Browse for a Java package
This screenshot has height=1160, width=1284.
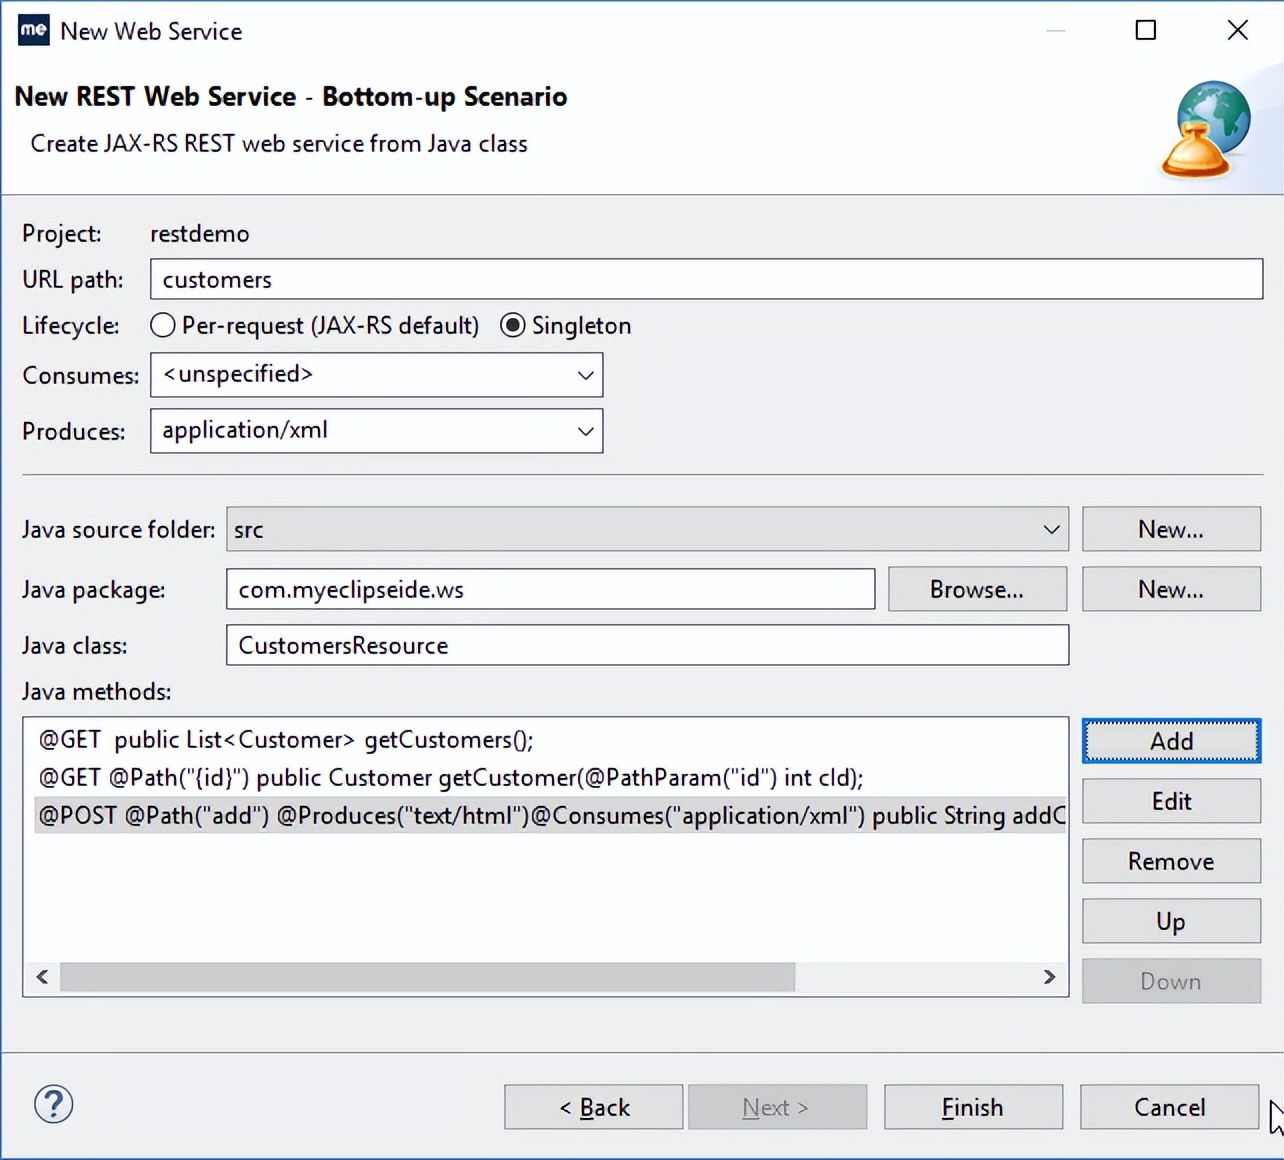(976, 589)
